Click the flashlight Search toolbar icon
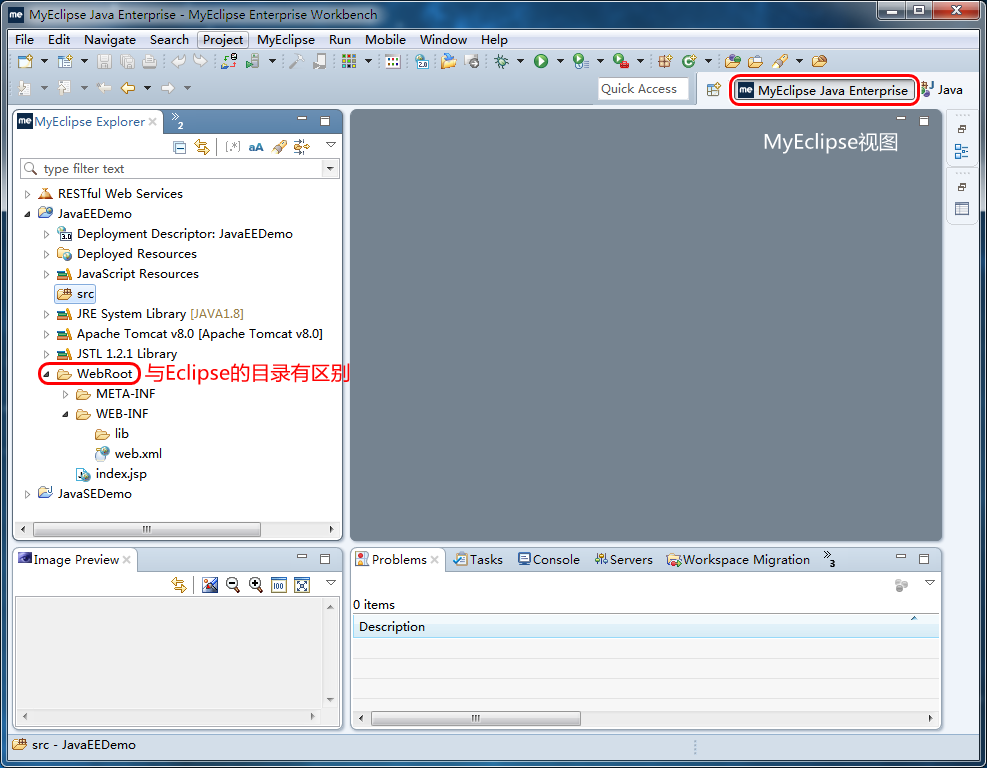The width and height of the screenshot is (987, 768). tap(780, 61)
